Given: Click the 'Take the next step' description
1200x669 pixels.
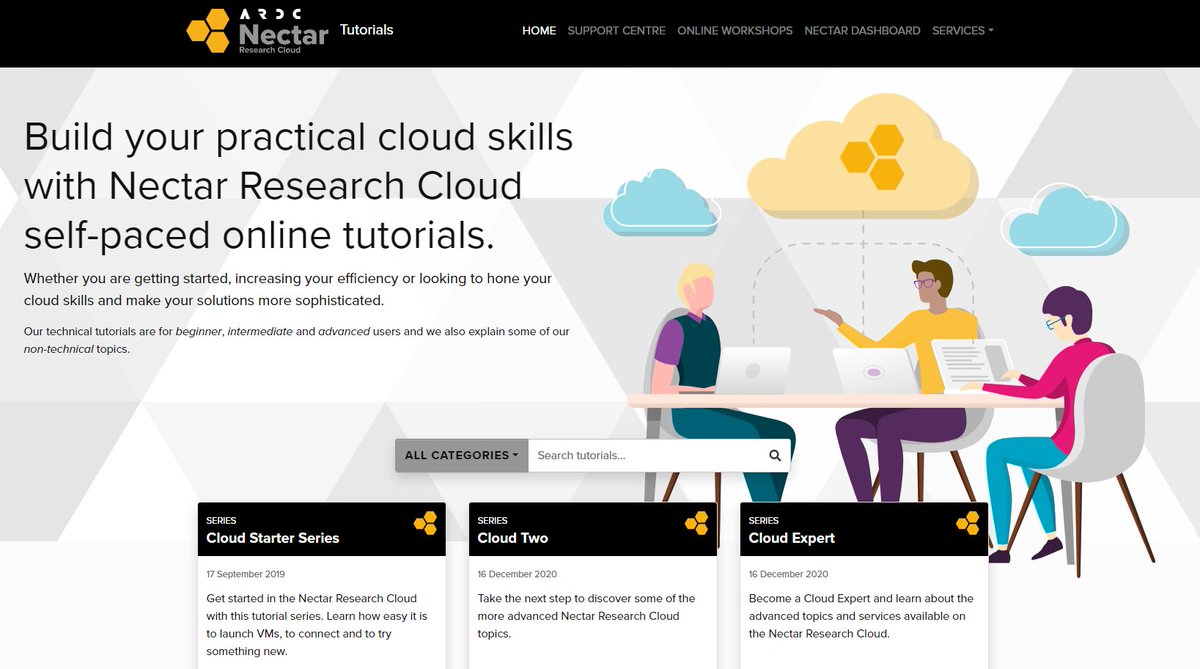Looking at the screenshot, I should coord(587,616).
